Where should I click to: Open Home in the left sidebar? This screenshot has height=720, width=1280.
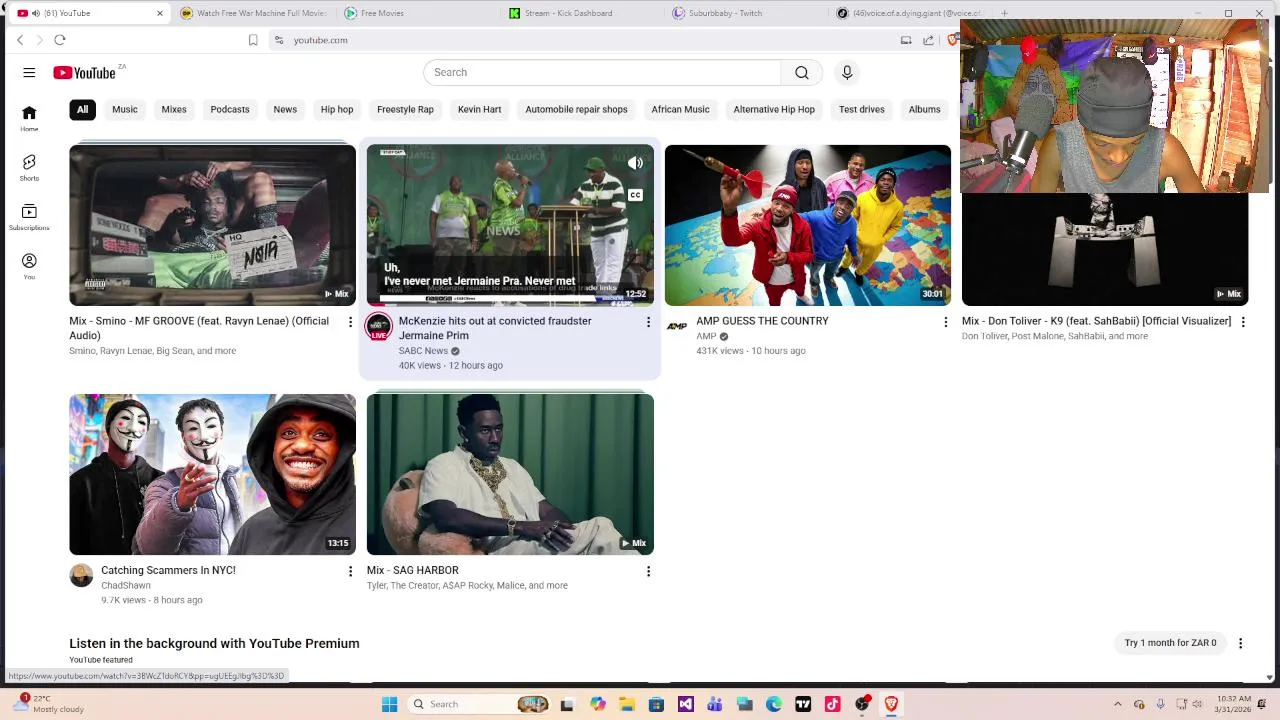point(29,118)
